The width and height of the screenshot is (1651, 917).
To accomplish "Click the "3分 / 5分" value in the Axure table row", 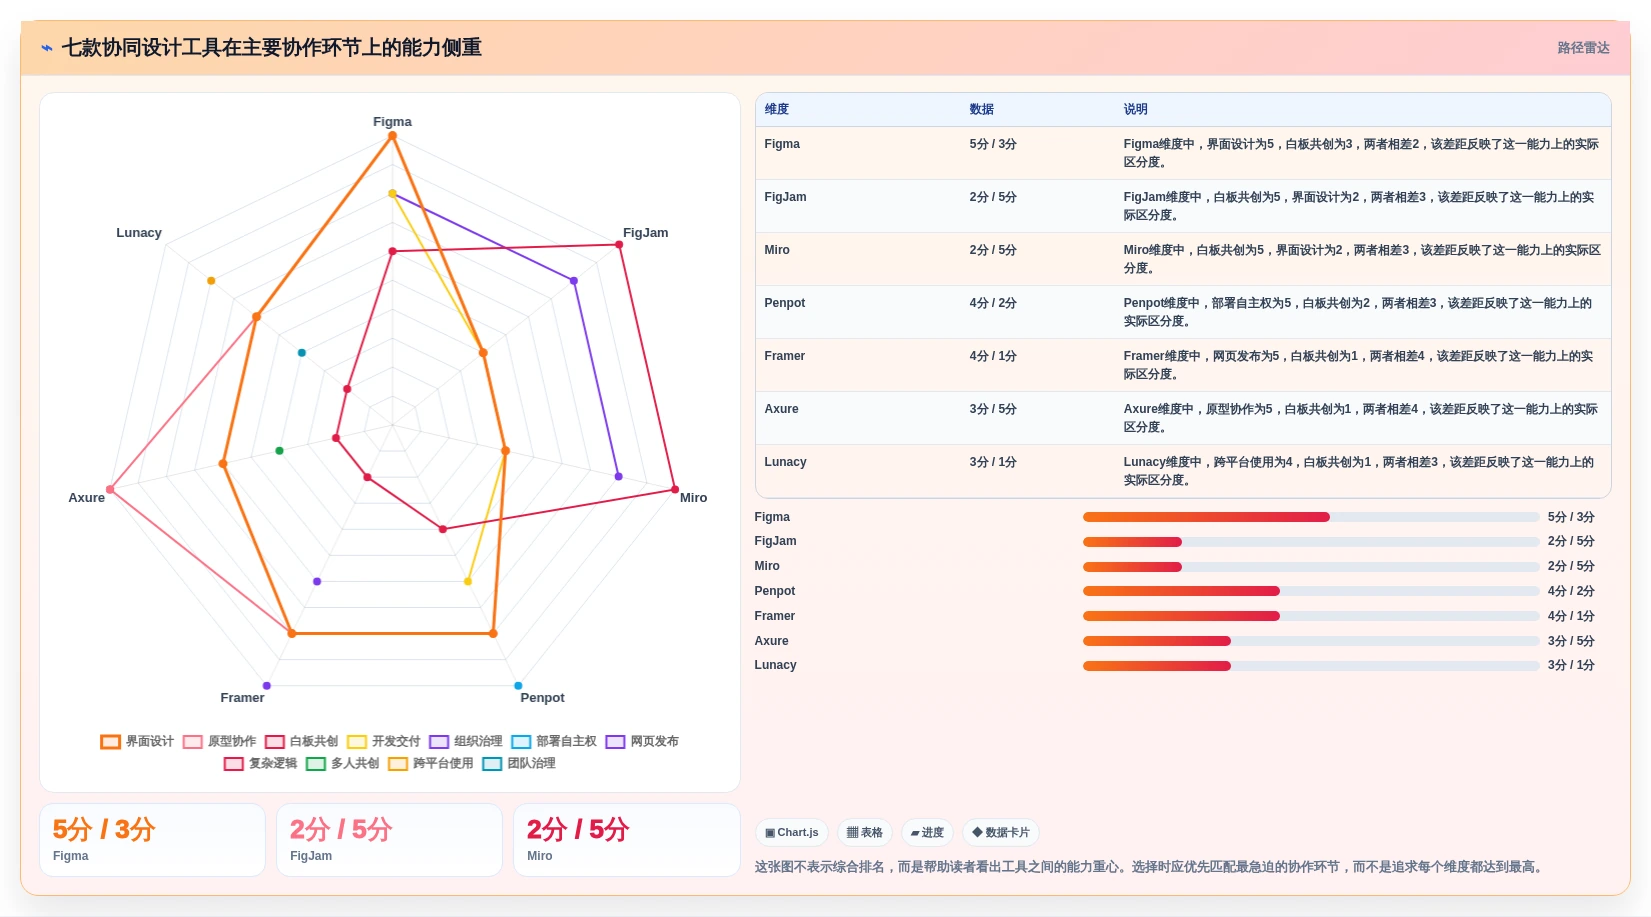I will point(993,409).
